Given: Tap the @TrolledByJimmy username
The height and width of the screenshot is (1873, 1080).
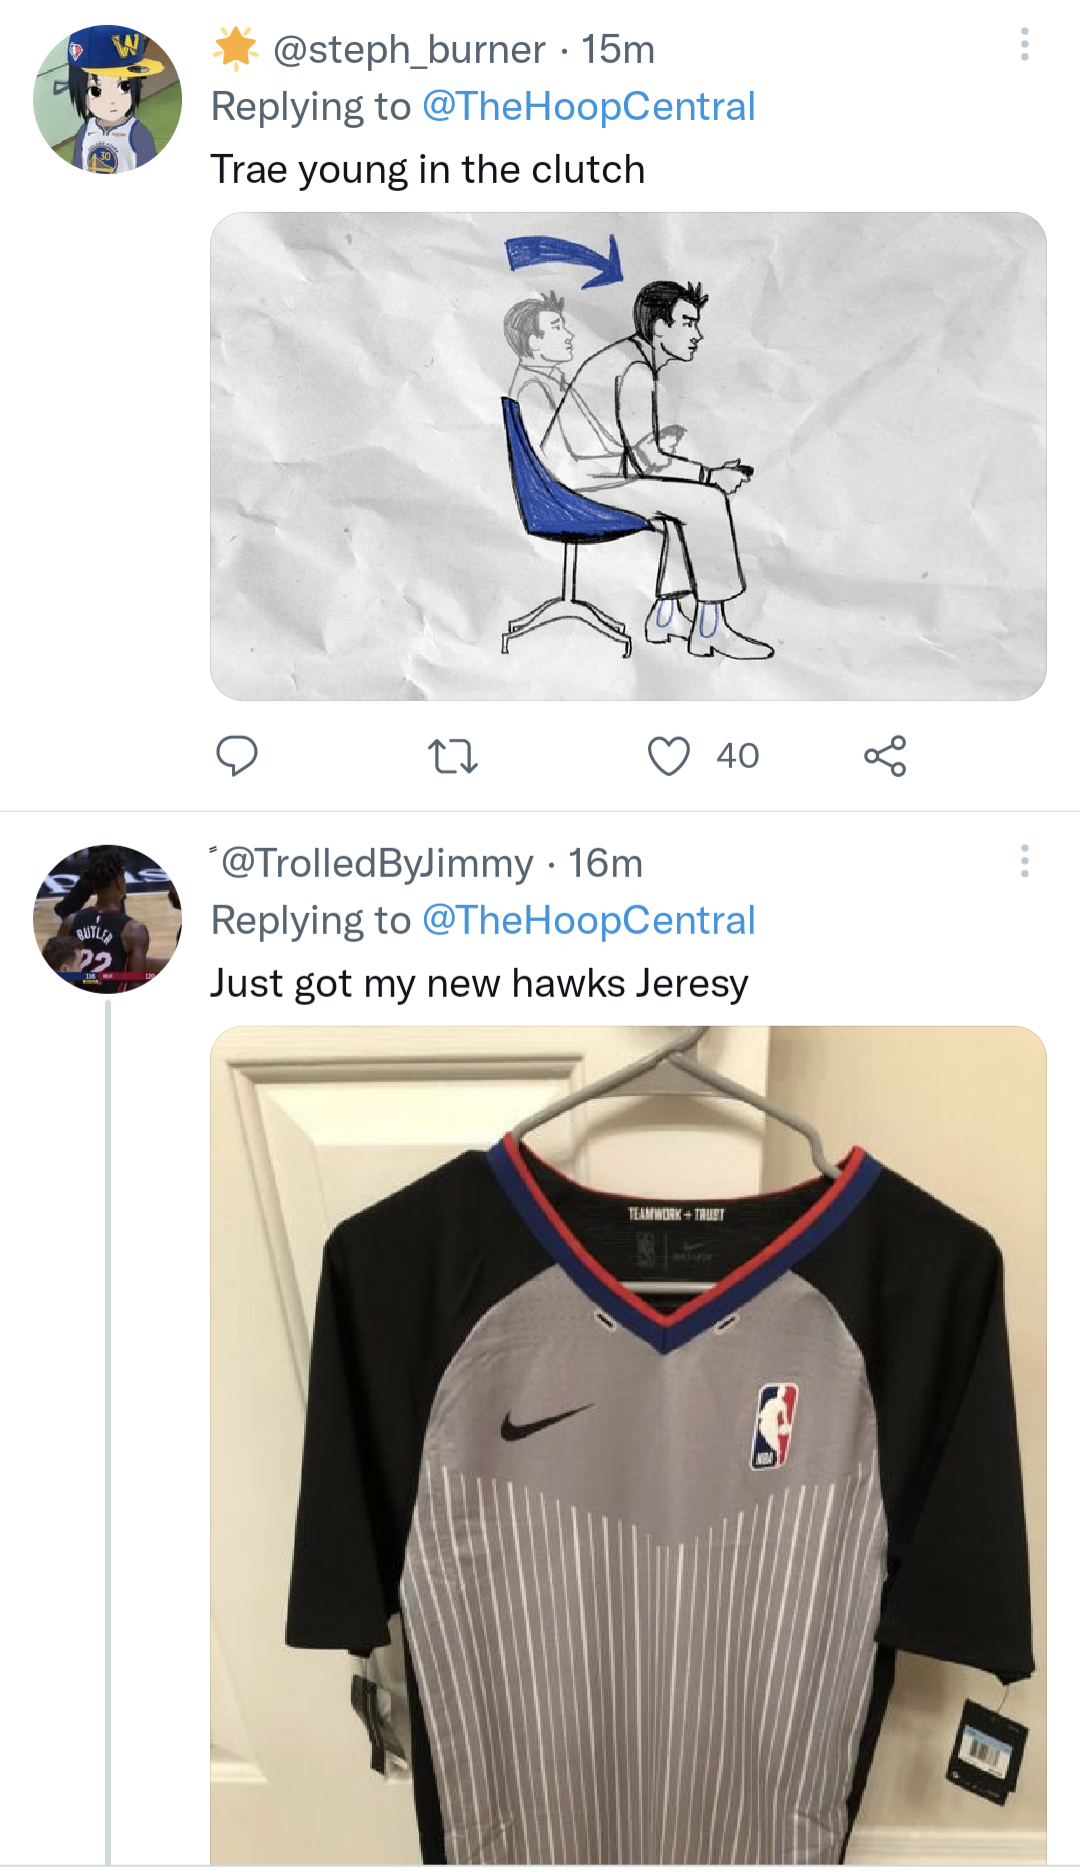Looking at the screenshot, I should [376, 863].
